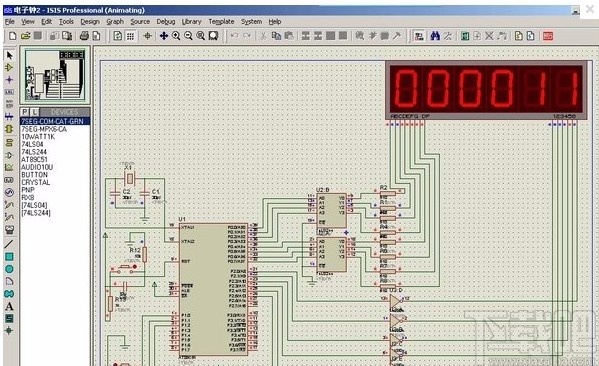The width and height of the screenshot is (599, 366).
Task: Select AT89C51 in the devices list
Action: (x=34, y=159)
